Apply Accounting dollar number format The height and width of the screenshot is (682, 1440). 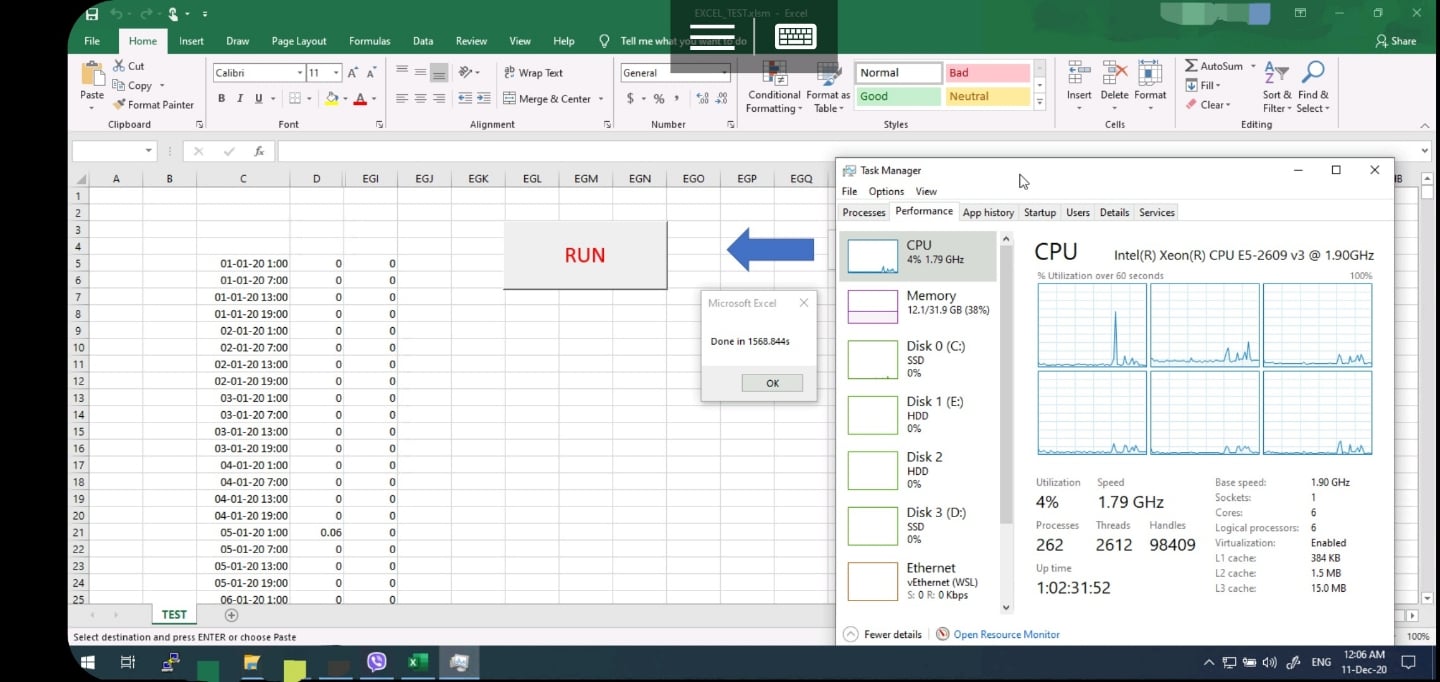pyautogui.click(x=630, y=98)
